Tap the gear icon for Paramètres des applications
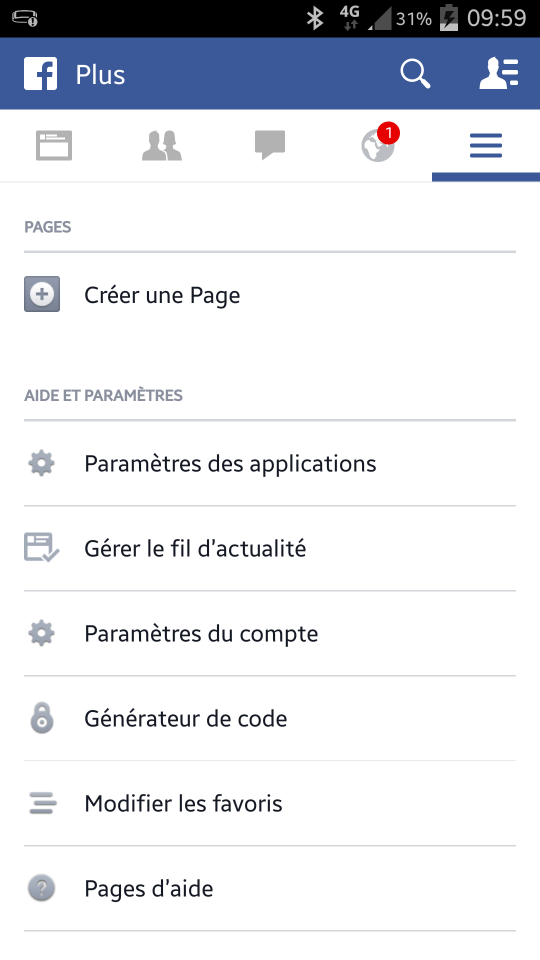Screen dimensions: 540x960 coord(42,463)
